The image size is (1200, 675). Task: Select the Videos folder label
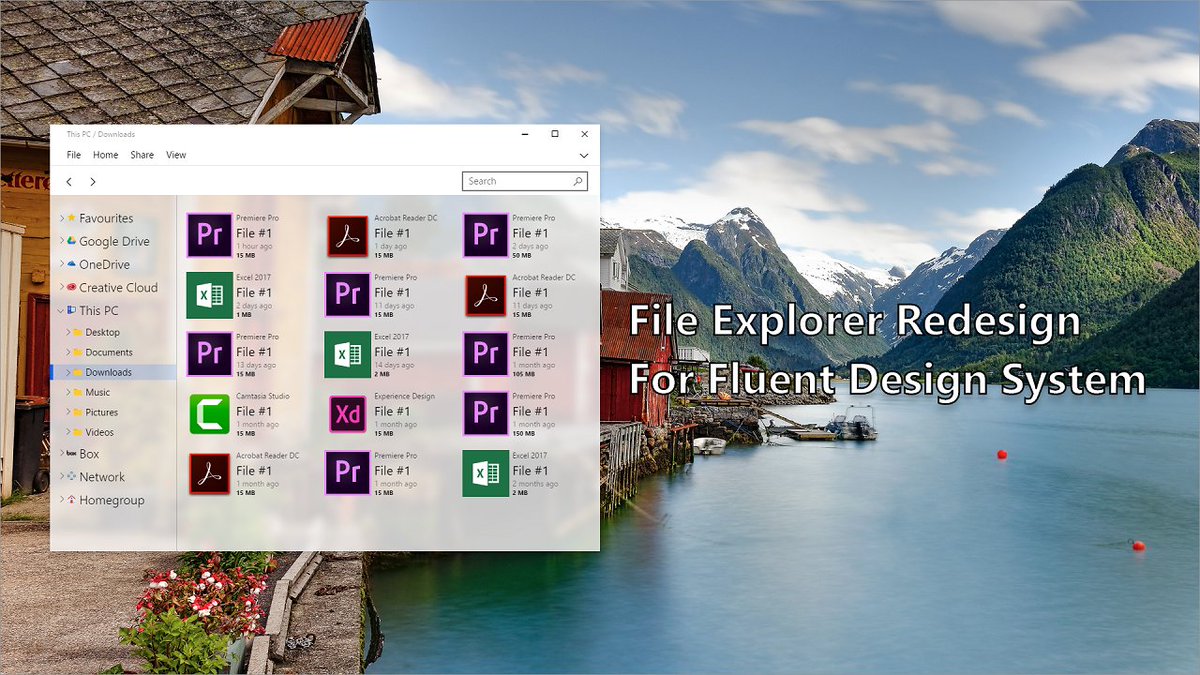pos(99,432)
